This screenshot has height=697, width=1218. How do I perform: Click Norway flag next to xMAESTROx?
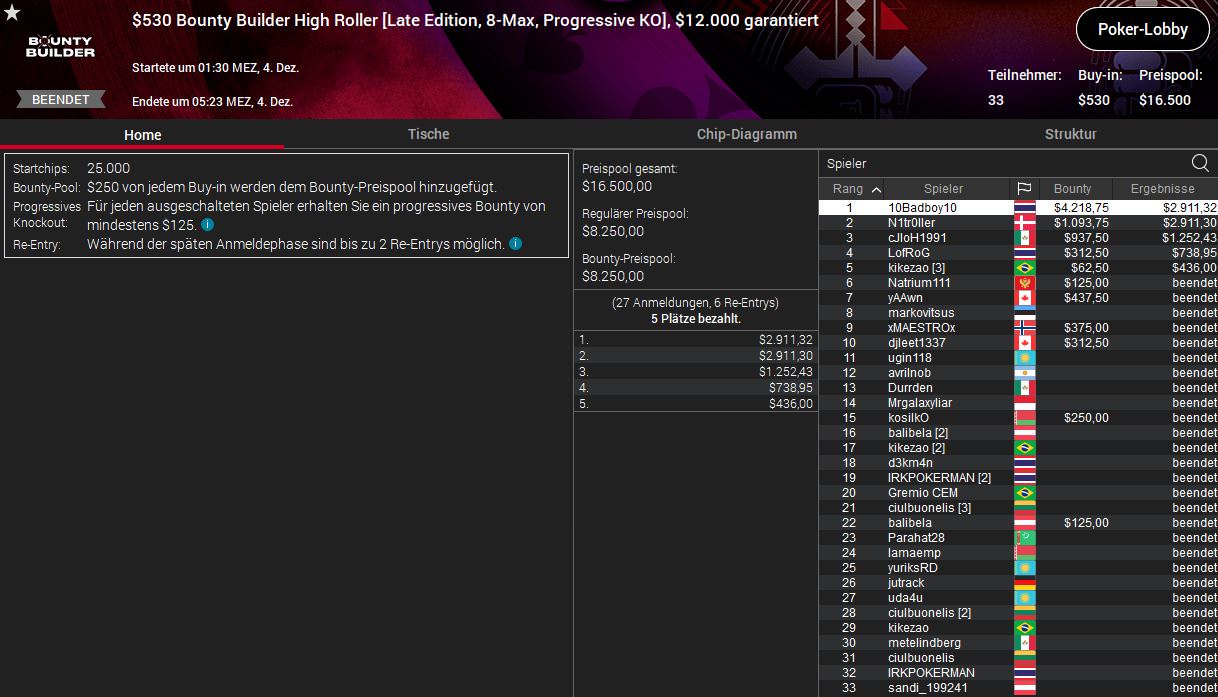pos(1024,328)
